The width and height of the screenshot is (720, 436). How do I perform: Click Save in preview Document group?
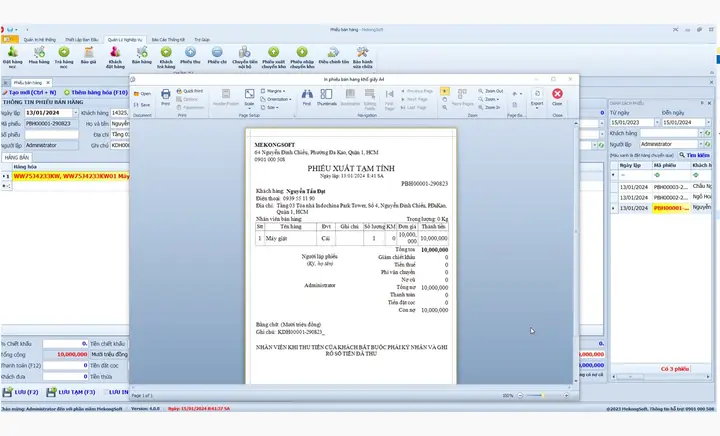coord(142,105)
